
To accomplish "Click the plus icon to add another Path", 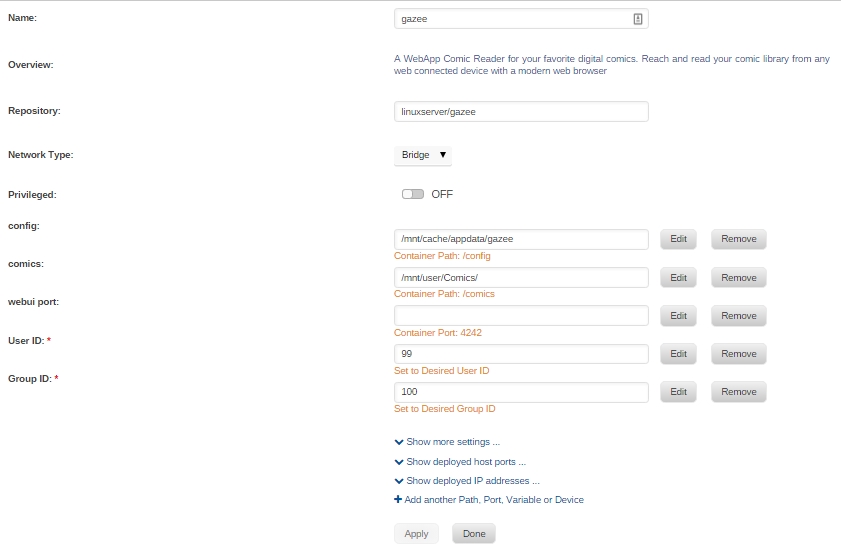I will pos(398,499).
